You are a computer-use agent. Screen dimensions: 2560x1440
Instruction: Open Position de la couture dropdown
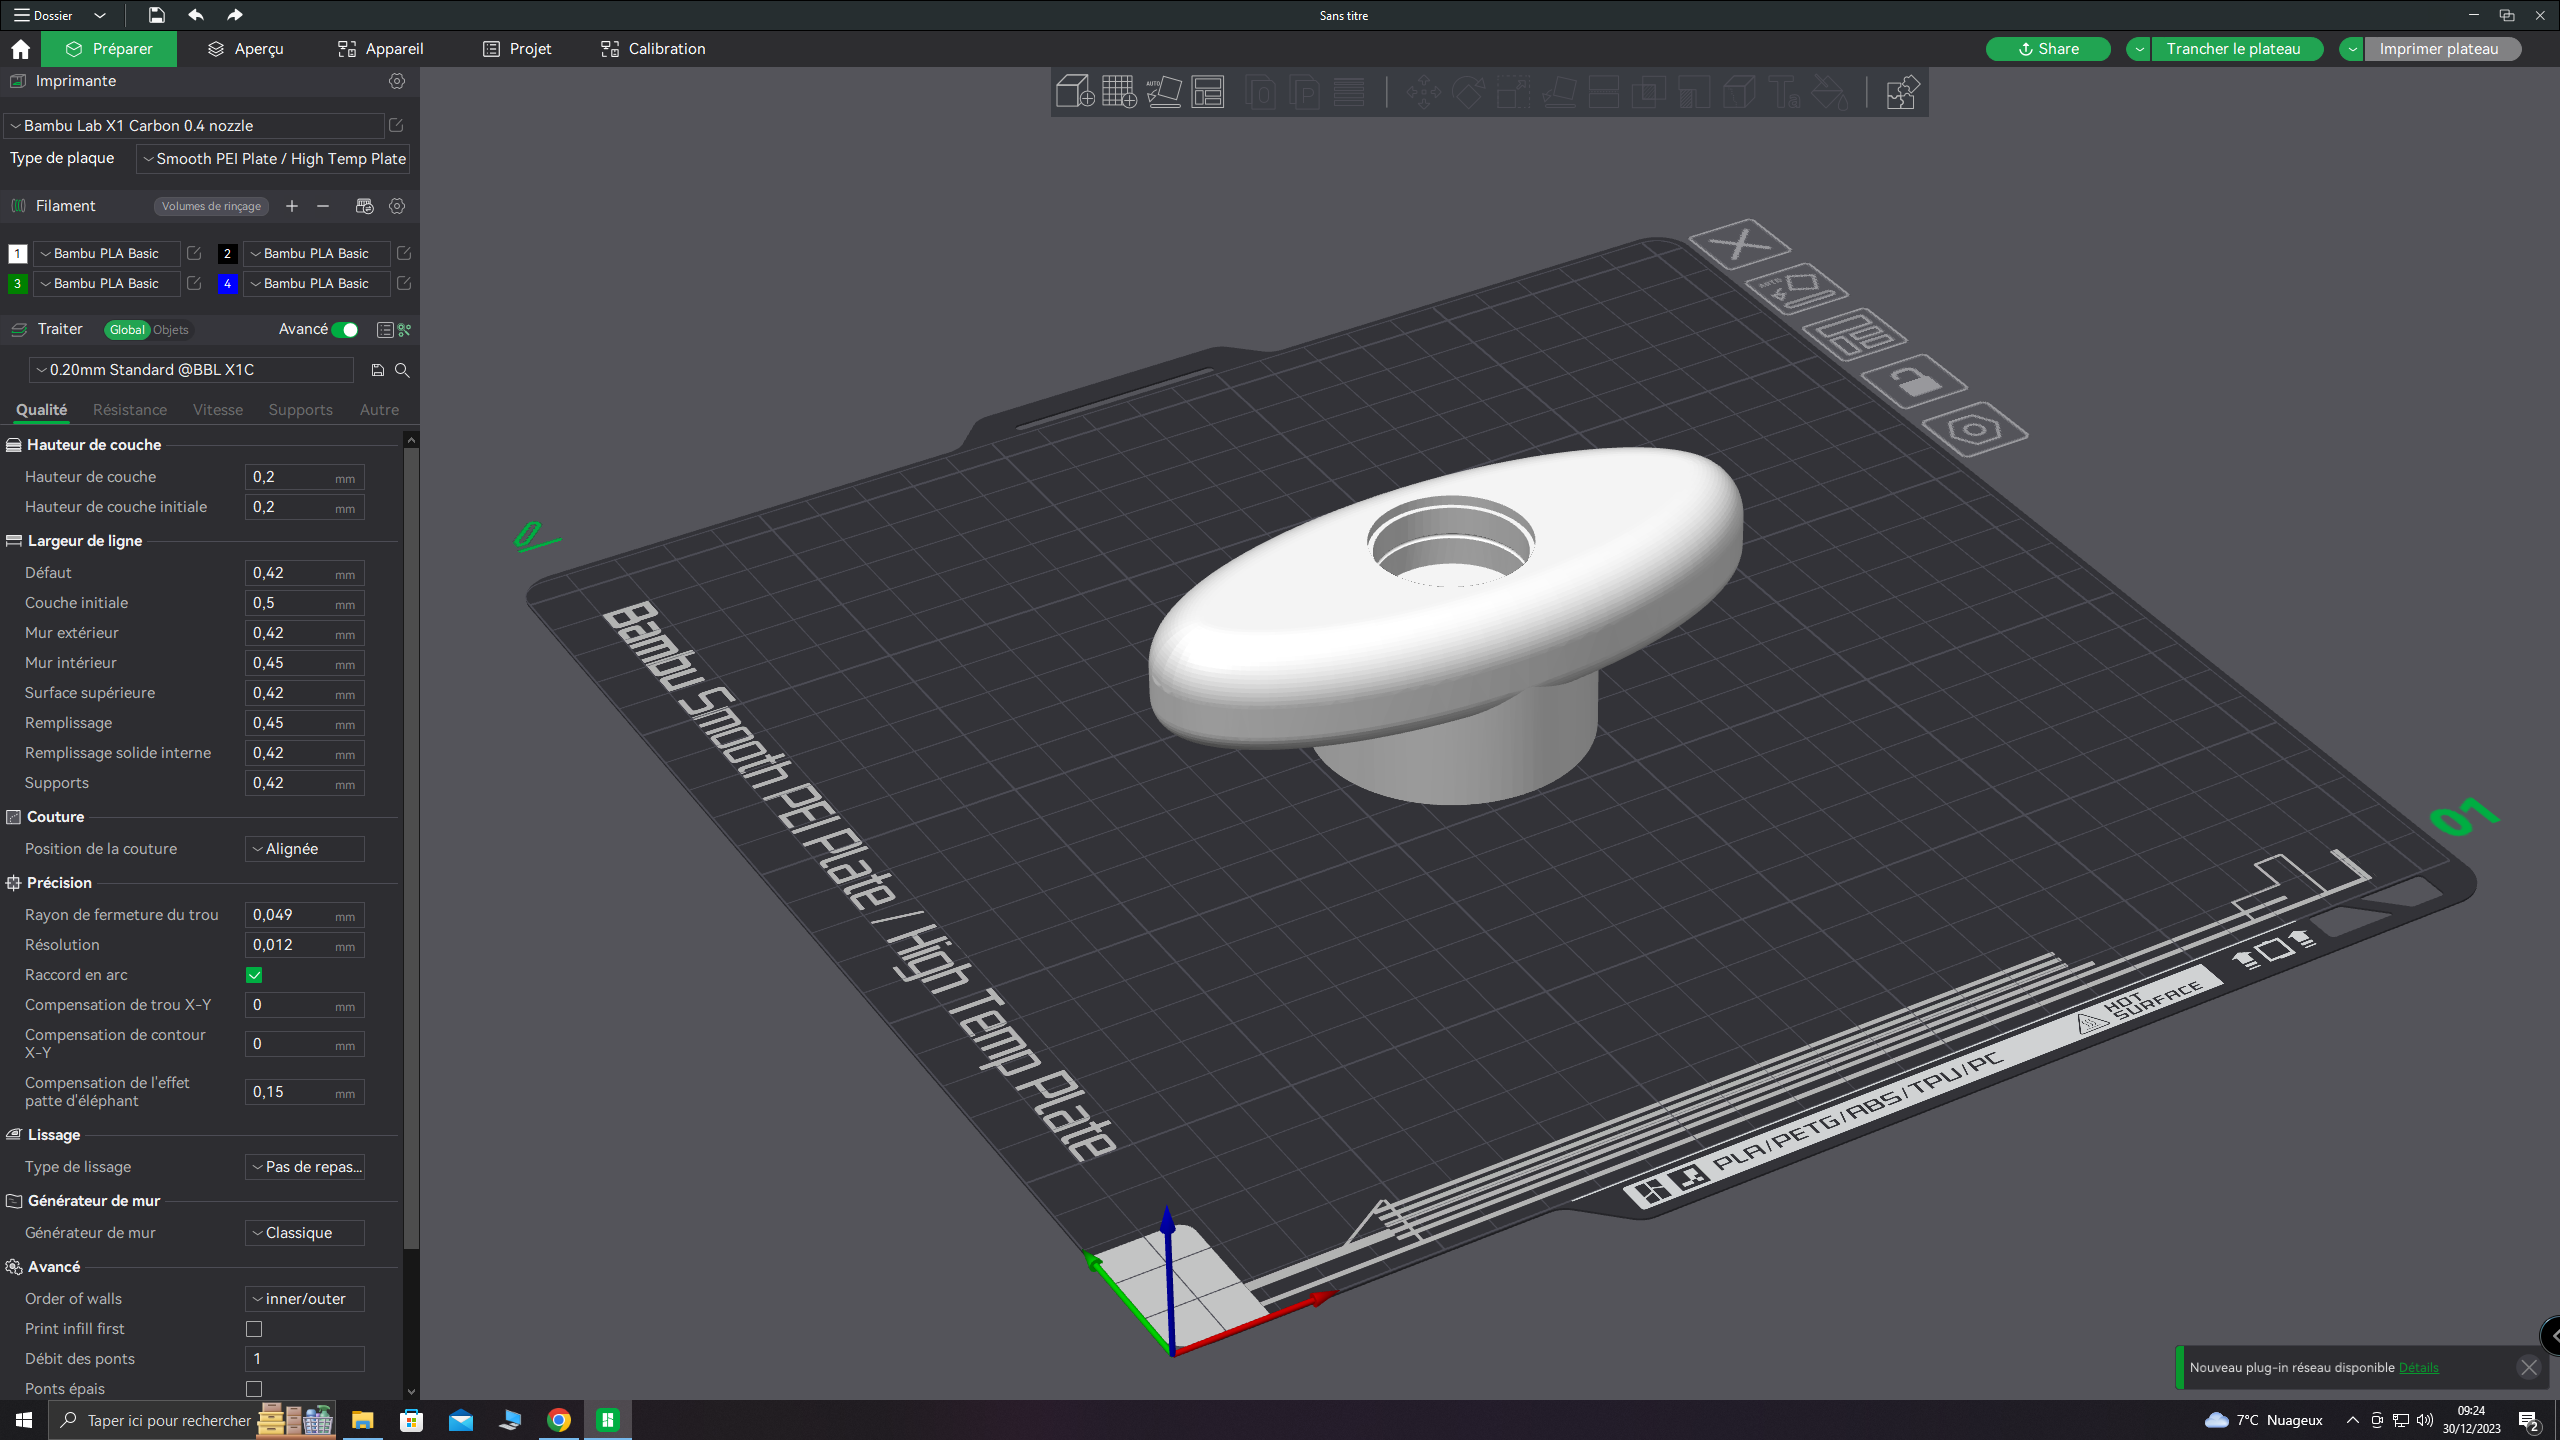[305, 849]
